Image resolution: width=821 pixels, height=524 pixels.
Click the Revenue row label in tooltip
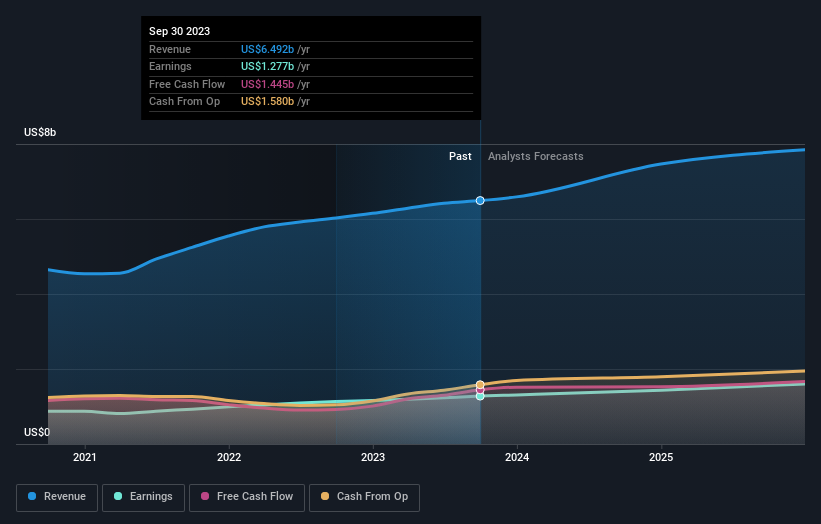[x=170, y=49]
